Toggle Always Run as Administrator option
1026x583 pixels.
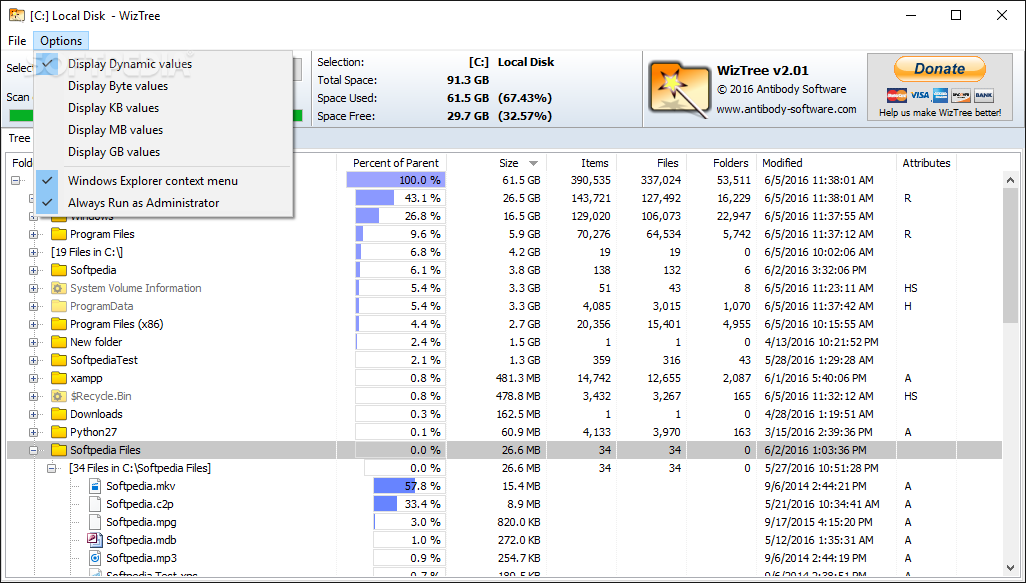point(164,203)
